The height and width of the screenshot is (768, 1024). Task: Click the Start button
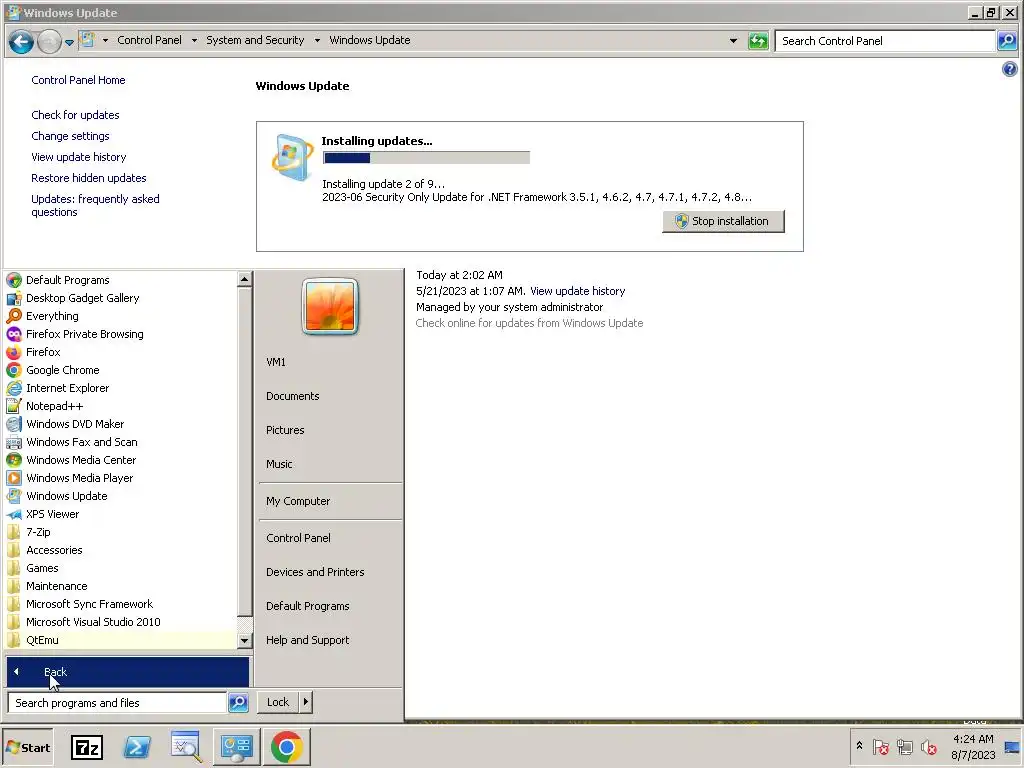27,748
